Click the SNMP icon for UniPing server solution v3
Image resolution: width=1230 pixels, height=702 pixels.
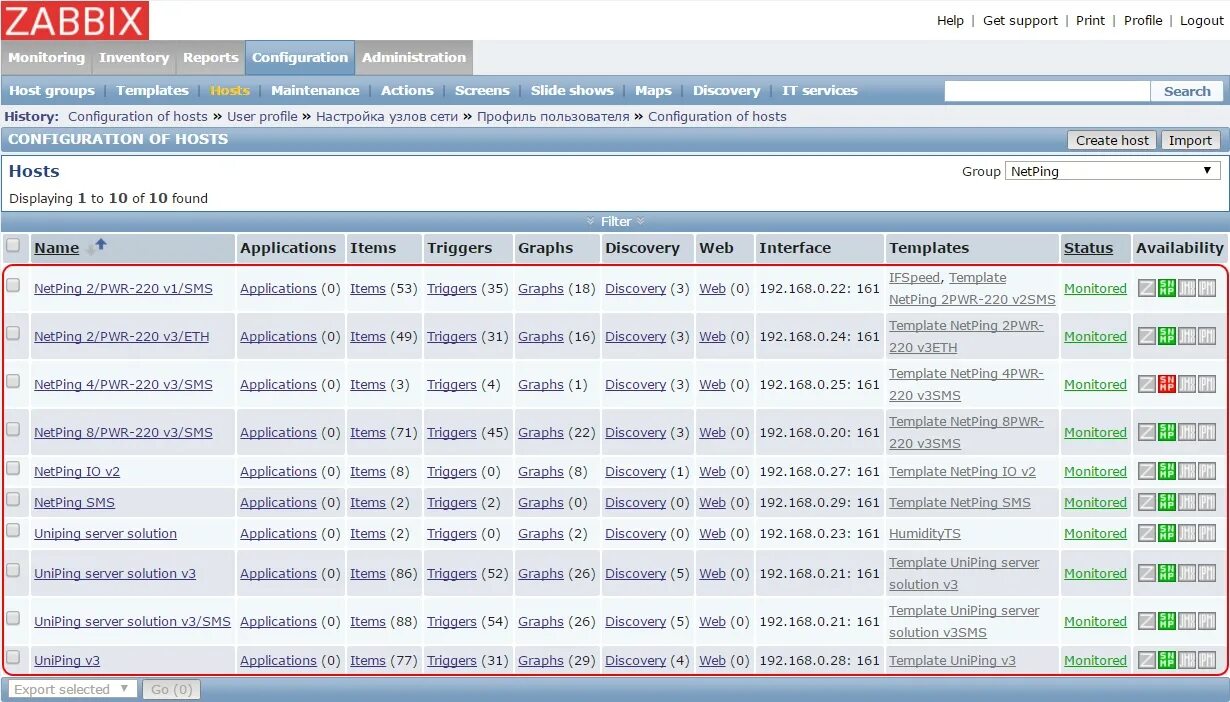1167,573
